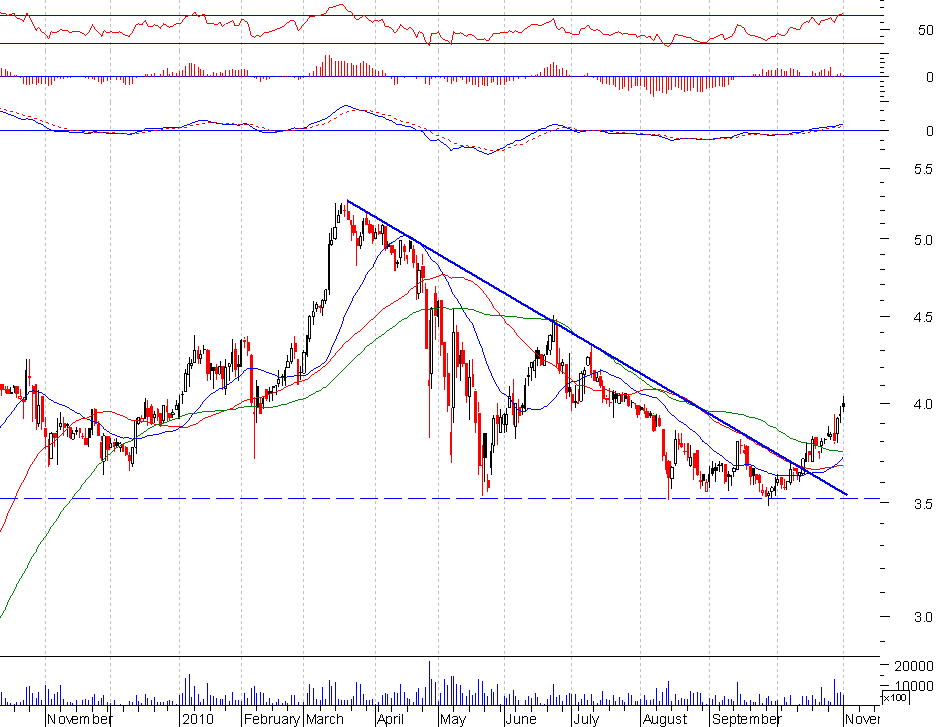This screenshot has width=937, height=727.
Task: Click the 5.0 price axis label
Action: [923, 240]
